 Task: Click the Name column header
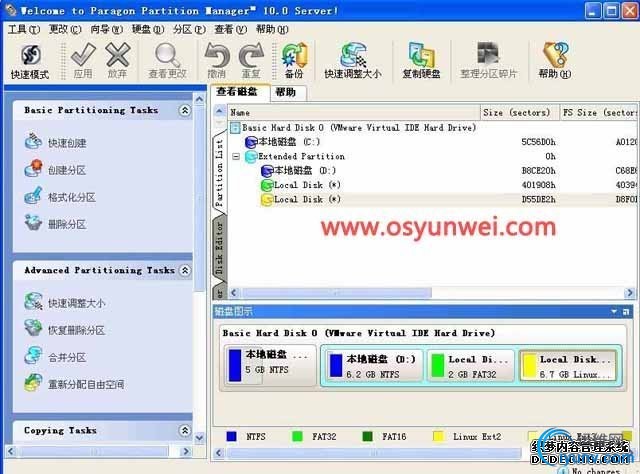[x=354, y=112]
